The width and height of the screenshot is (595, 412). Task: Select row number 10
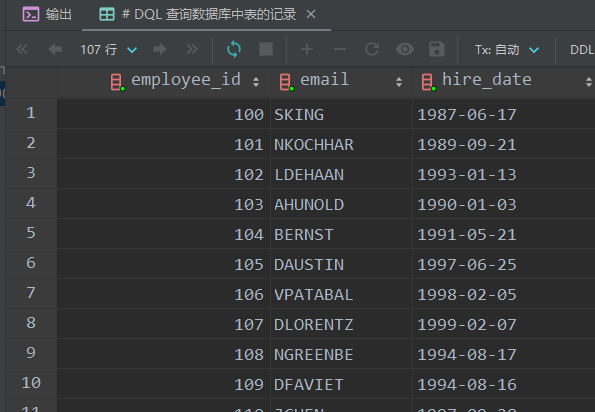point(31,383)
